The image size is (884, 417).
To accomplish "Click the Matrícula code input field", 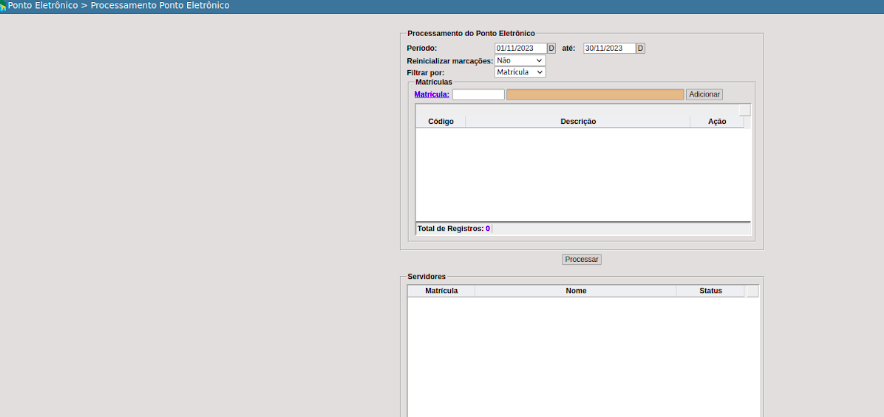I will [478, 95].
